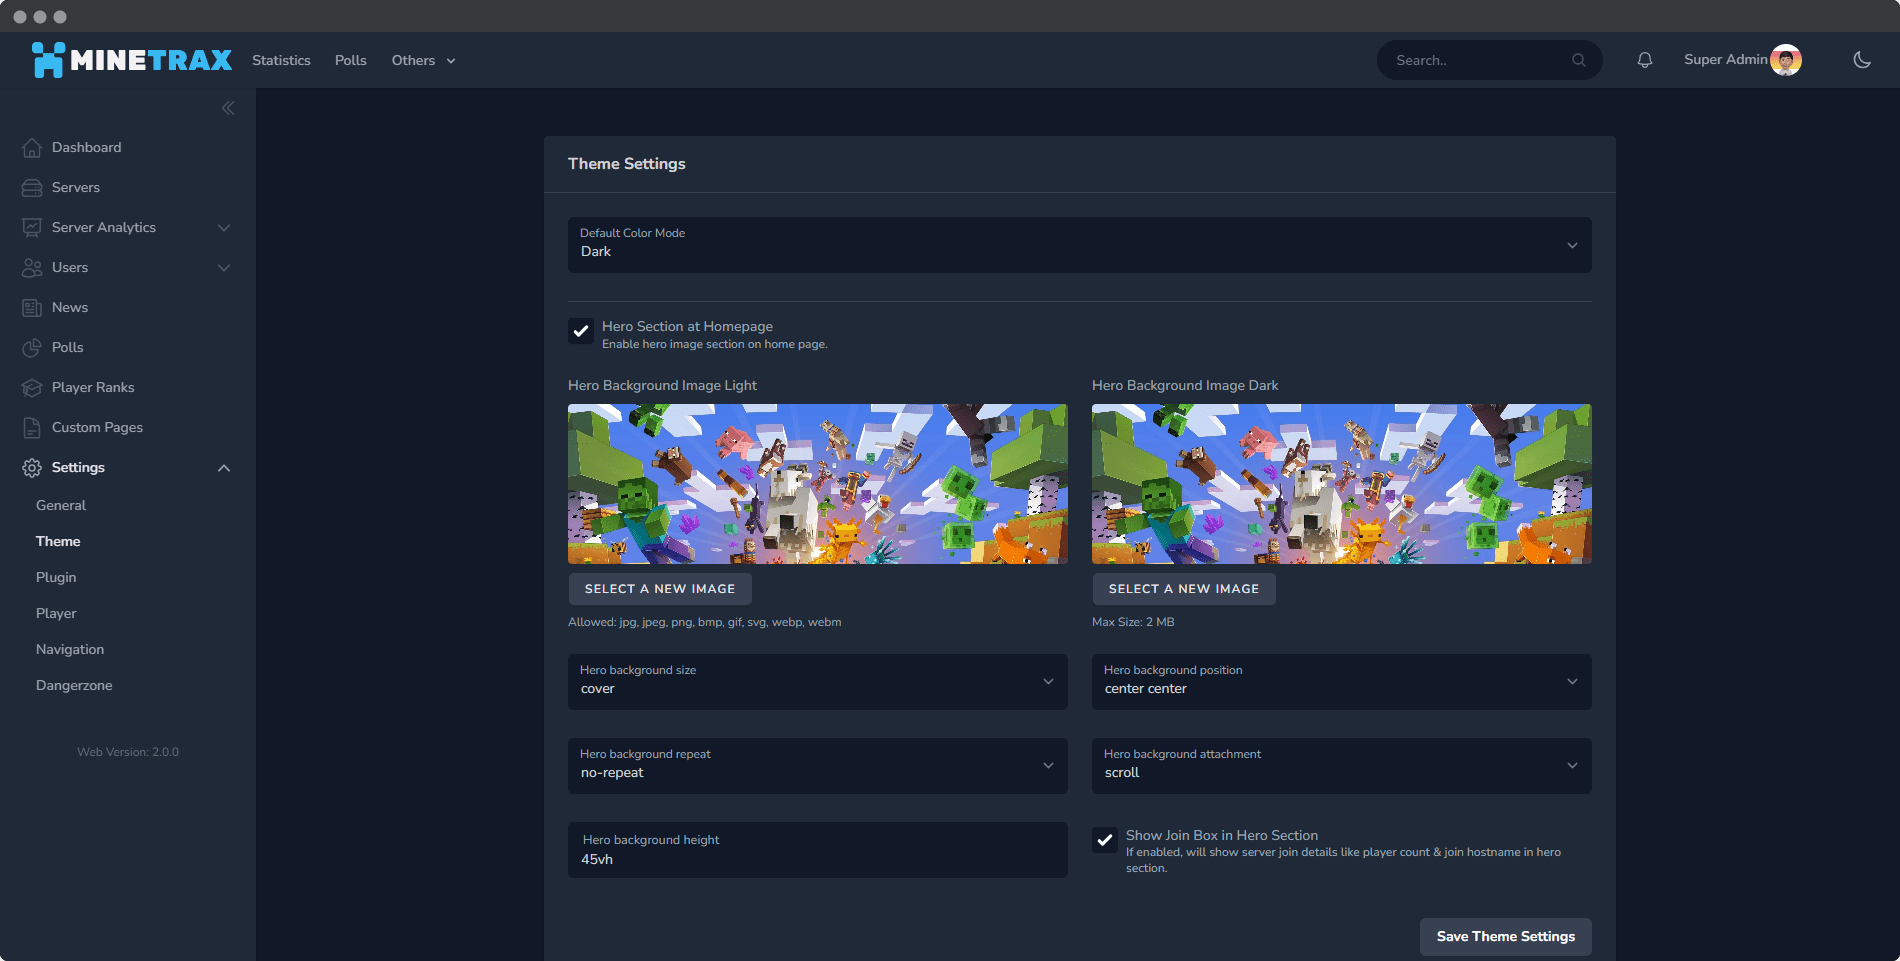Image resolution: width=1900 pixels, height=961 pixels.
Task: Click the Settings gear icon
Action: point(32,467)
